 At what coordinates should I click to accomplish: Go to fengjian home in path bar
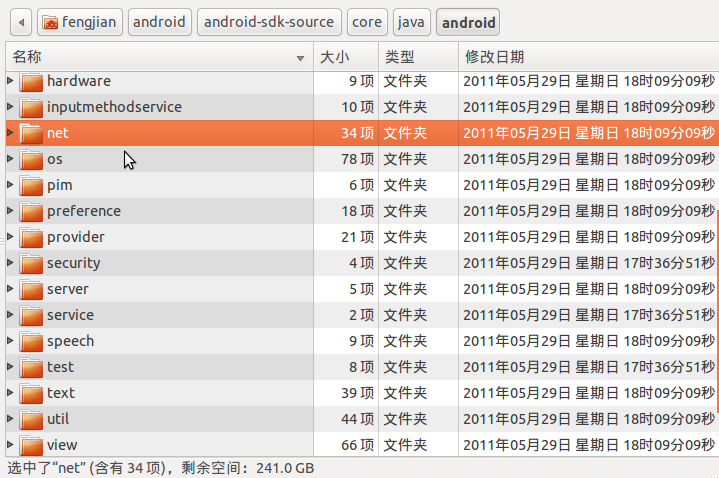point(80,22)
